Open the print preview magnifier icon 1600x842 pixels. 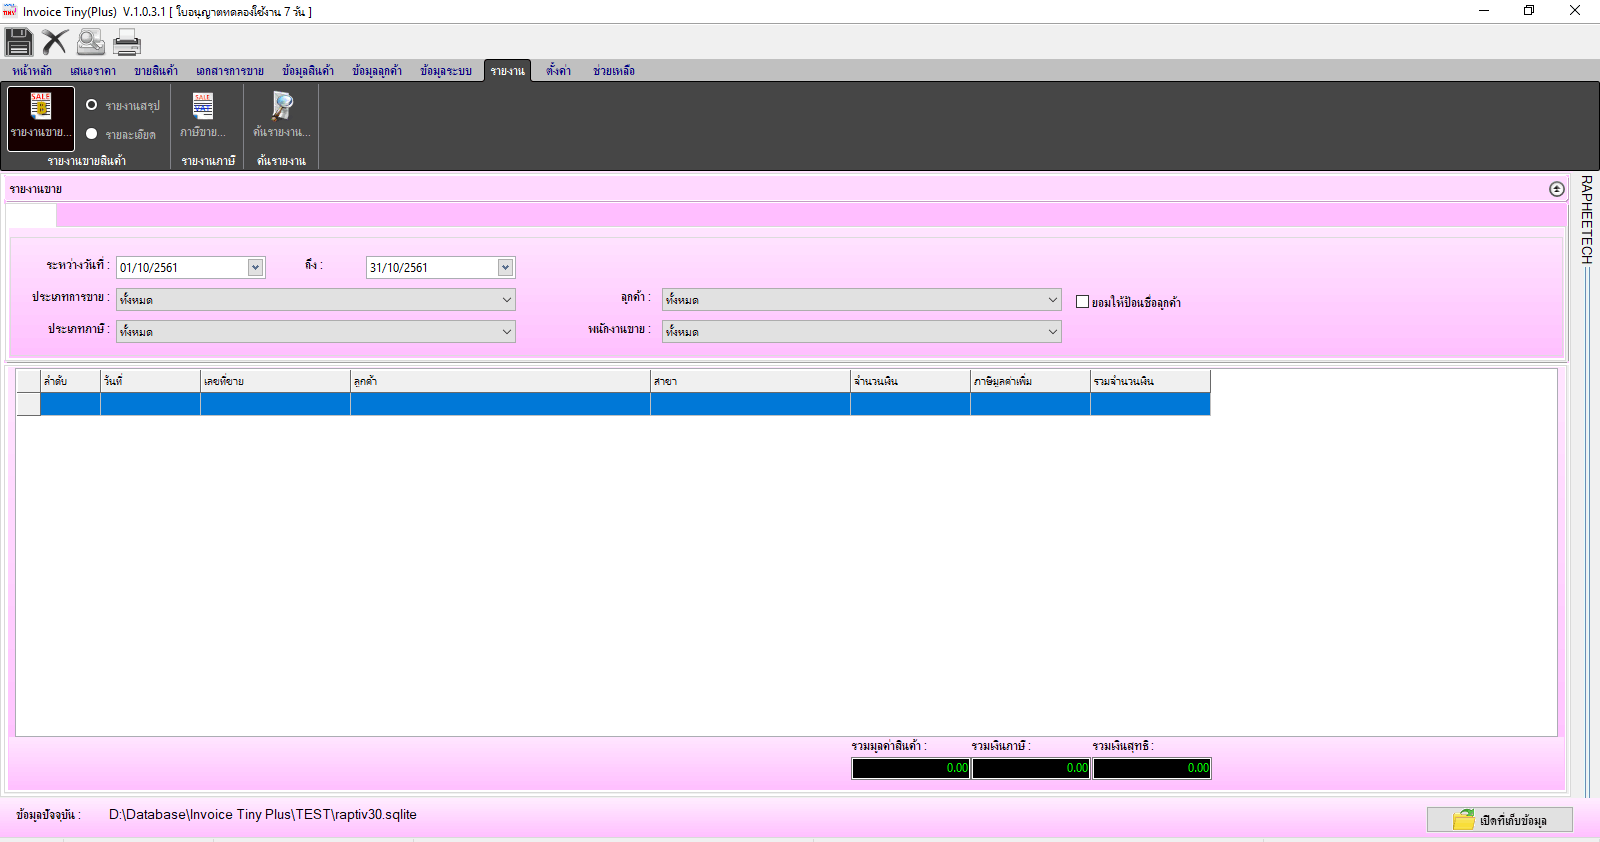(91, 42)
